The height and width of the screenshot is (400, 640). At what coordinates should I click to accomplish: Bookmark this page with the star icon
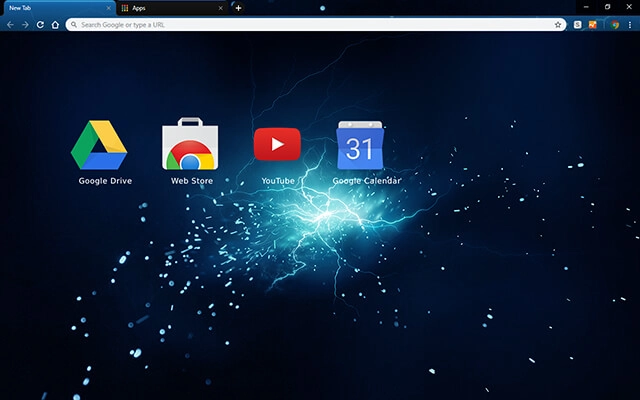pyautogui.click(x=558, y=25)
